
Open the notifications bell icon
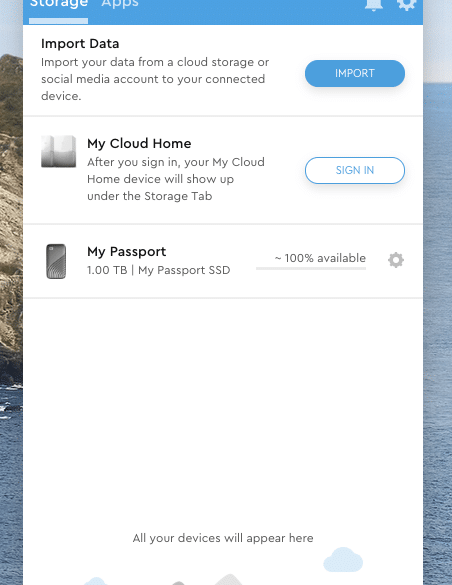374,4
